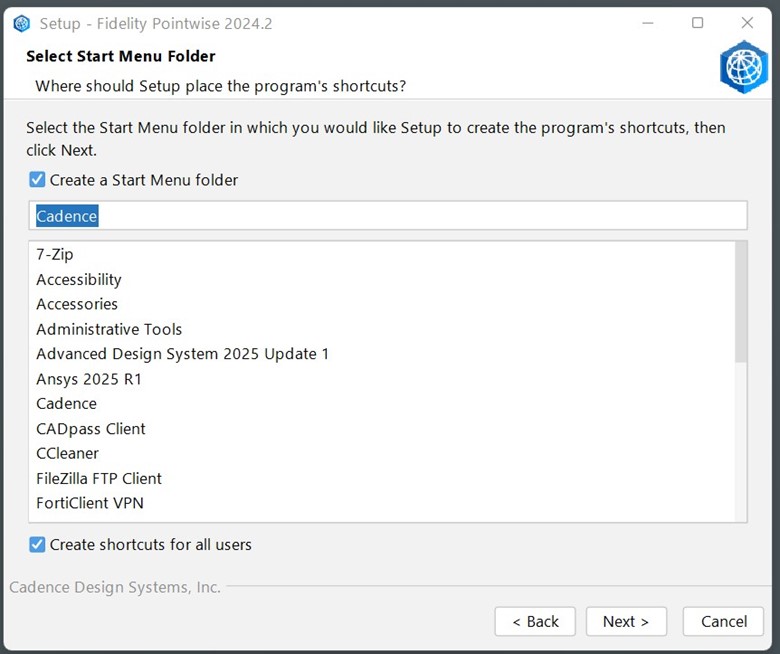
Task: Return to previous page with Back
Action: tap(535, 621)
